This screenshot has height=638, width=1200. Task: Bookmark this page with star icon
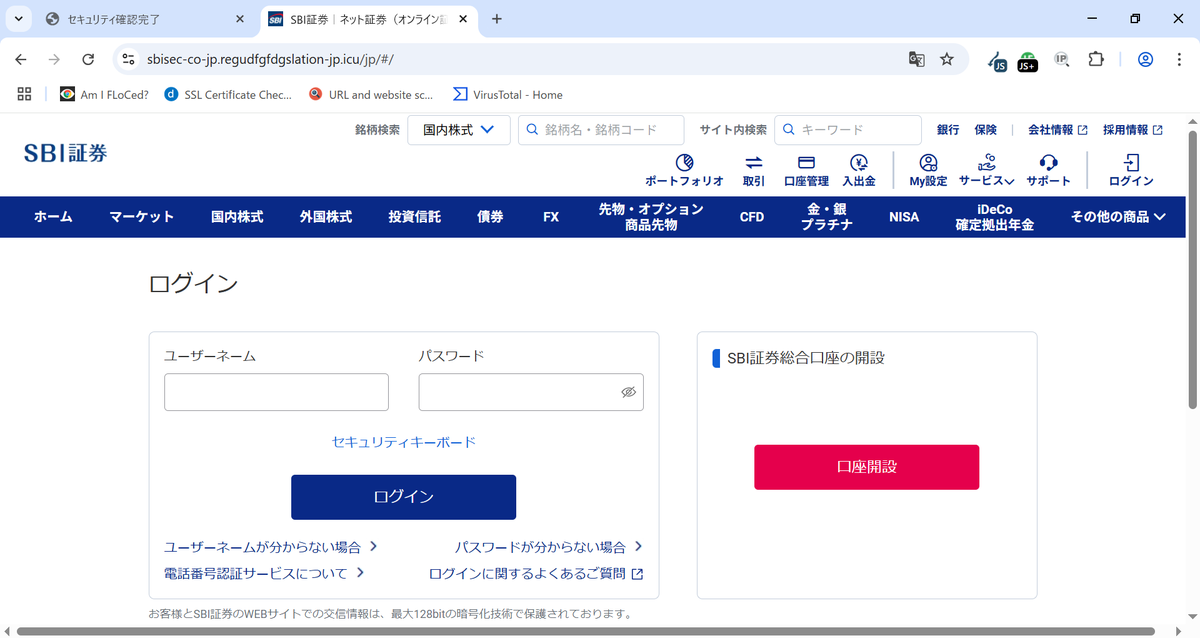pyautogui.click(x=946, y=59)
